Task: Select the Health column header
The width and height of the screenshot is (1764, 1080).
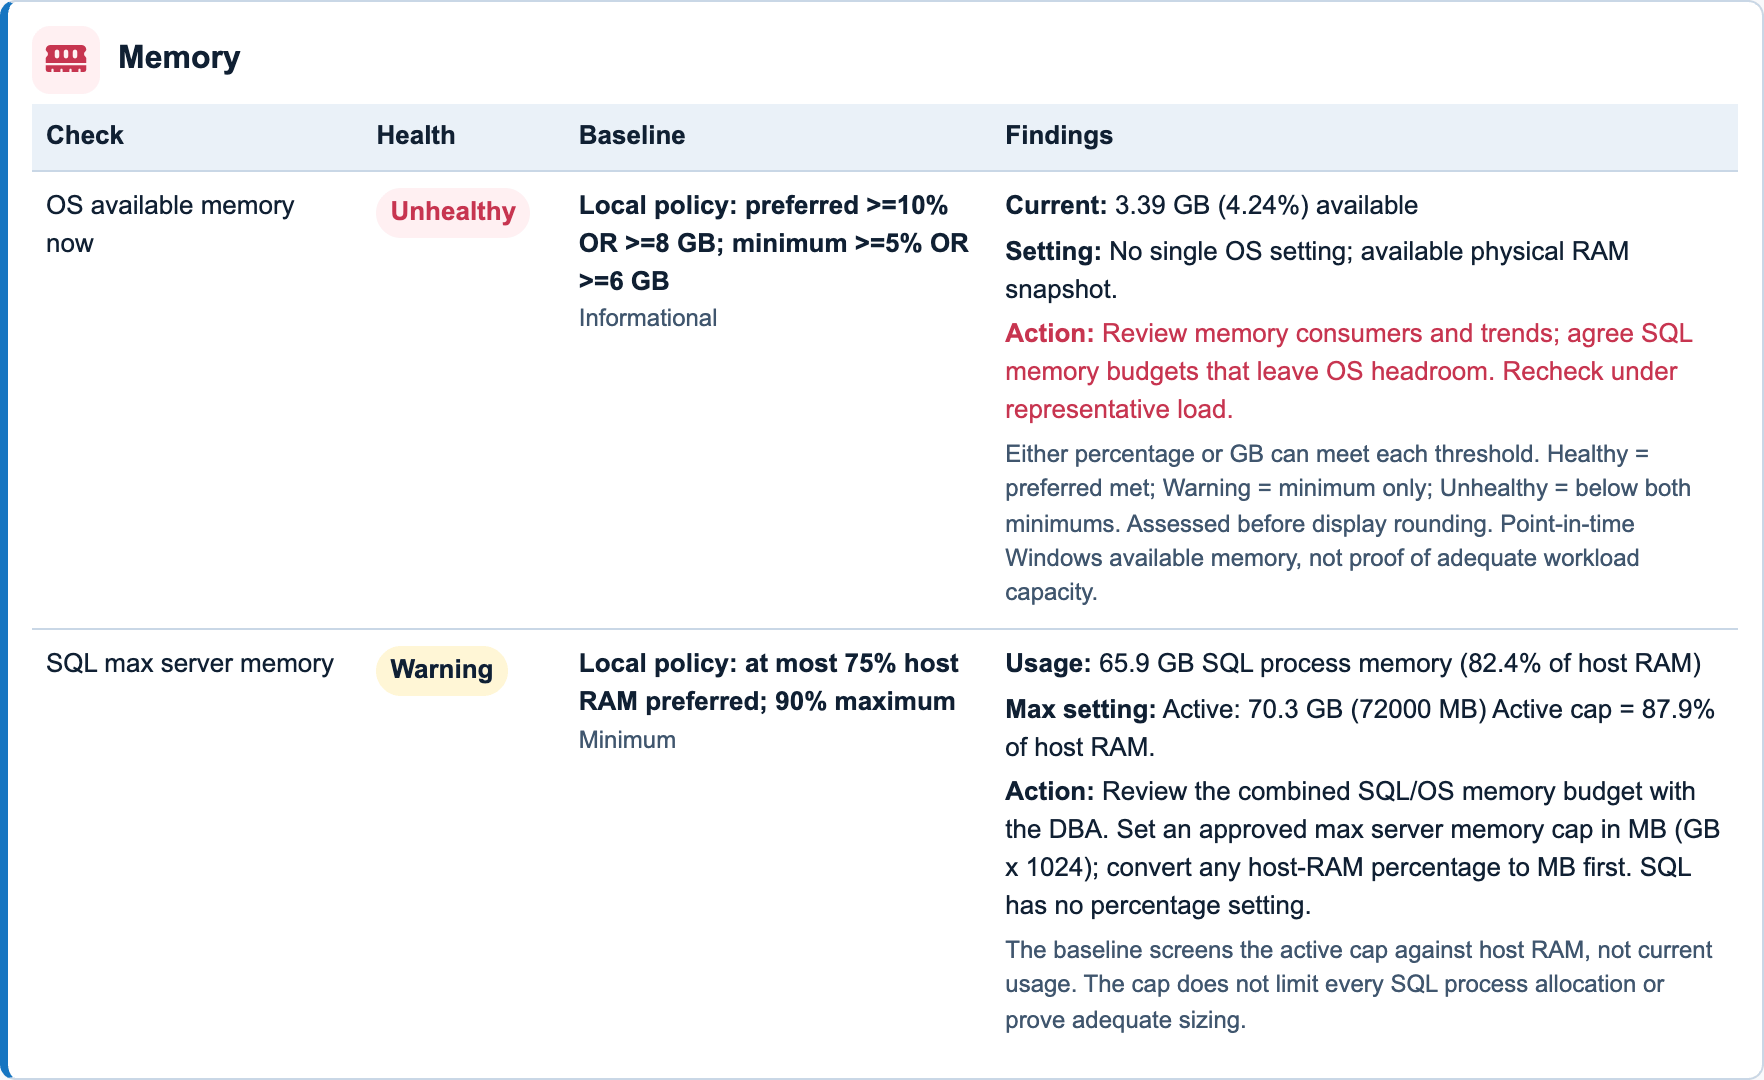Action: coord(416,135)
